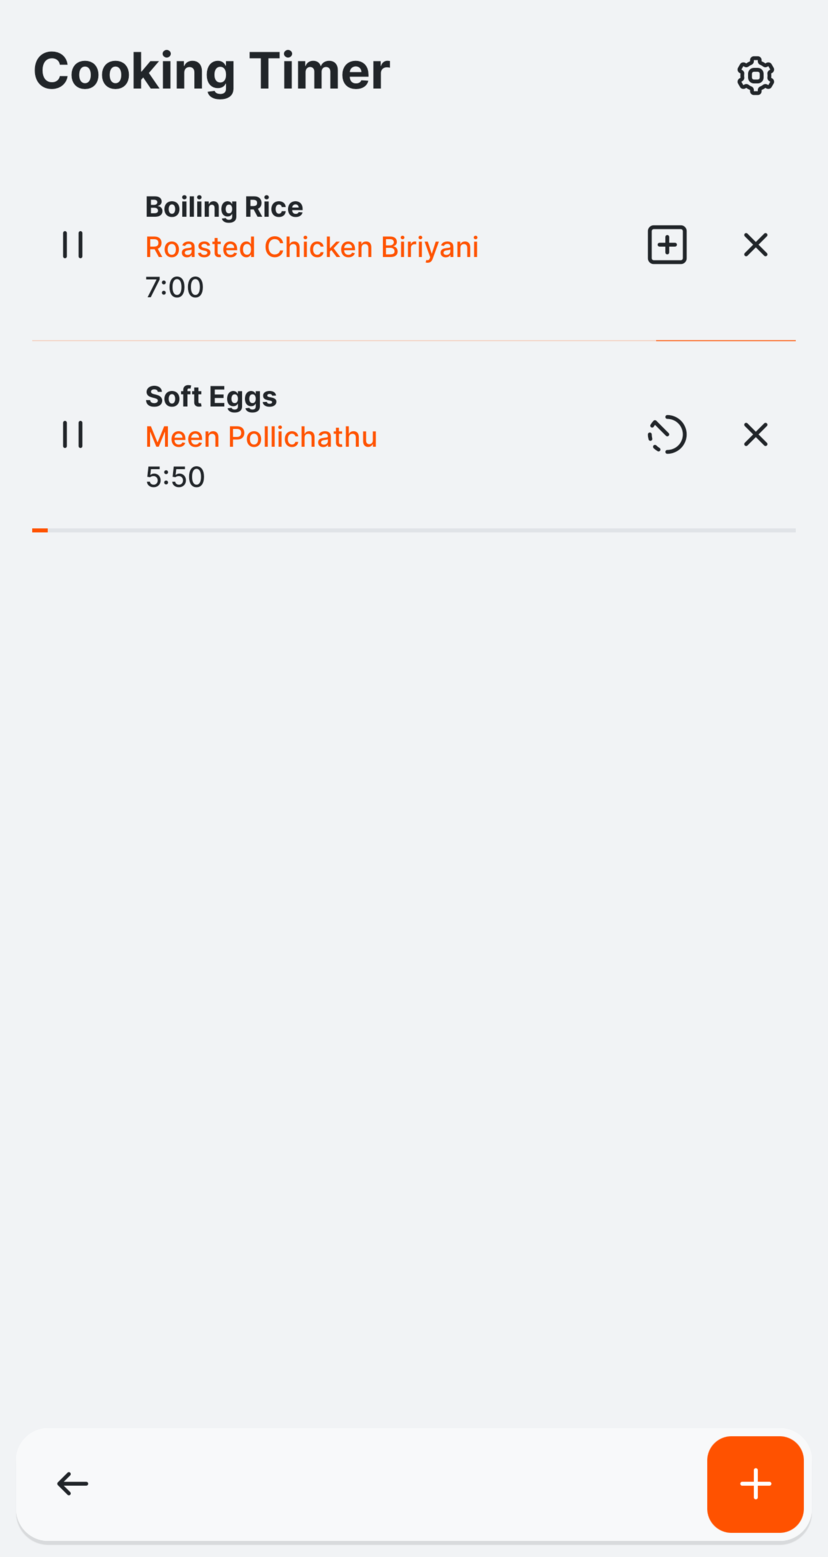Open the Meen Pollichathu recipe link
Image resolution: width=828 pixels, height=1557 pixels.
[260, 437]
